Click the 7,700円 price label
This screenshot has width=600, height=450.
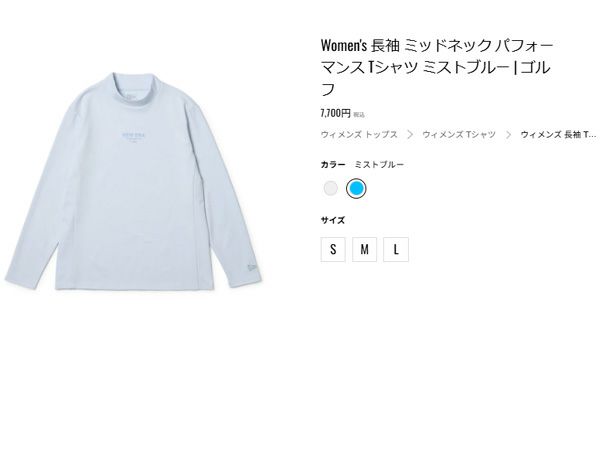(336, 113)
